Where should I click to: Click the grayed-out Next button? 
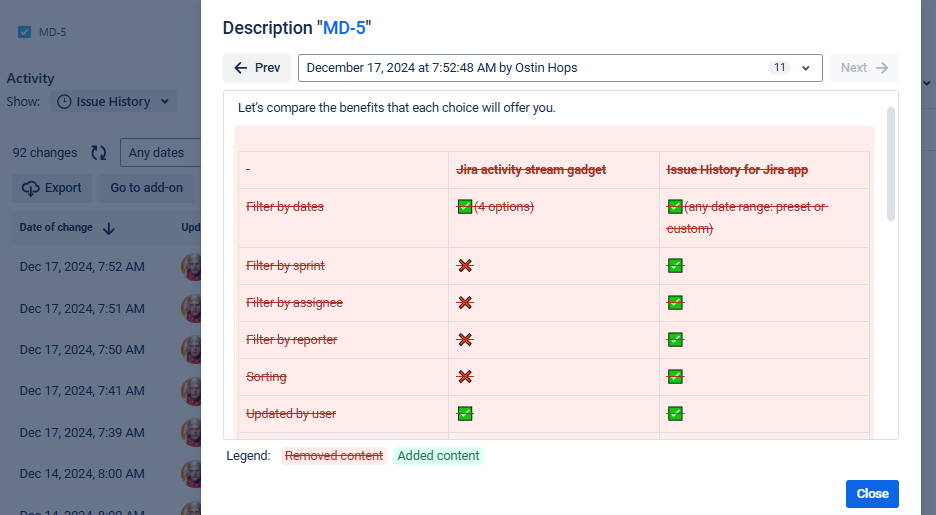tap(864, 68)
